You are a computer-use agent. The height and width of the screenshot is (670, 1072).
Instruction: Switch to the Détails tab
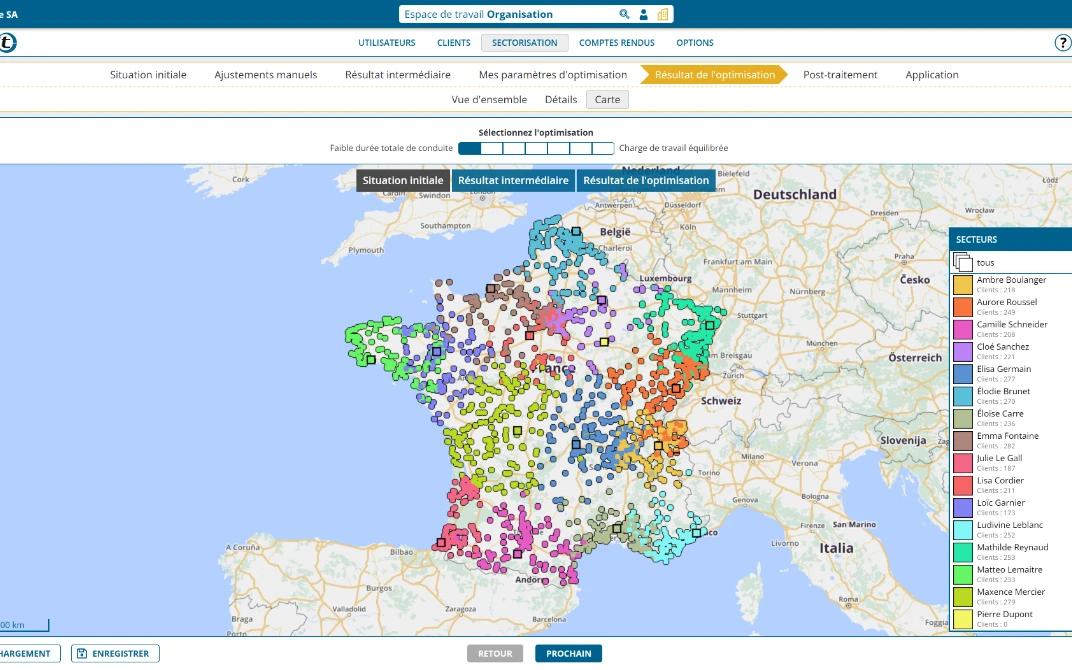(x=561, y=99)
